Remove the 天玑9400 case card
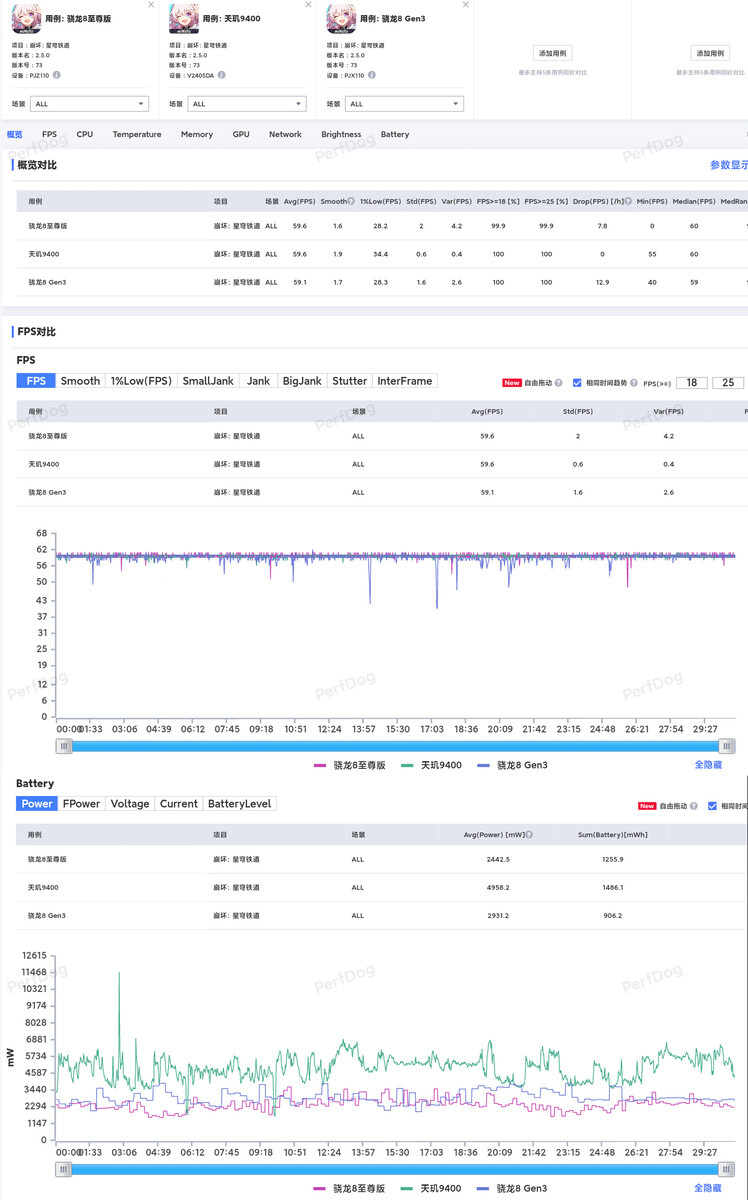This screenshot has width=748, height=1200. [308, 5]
